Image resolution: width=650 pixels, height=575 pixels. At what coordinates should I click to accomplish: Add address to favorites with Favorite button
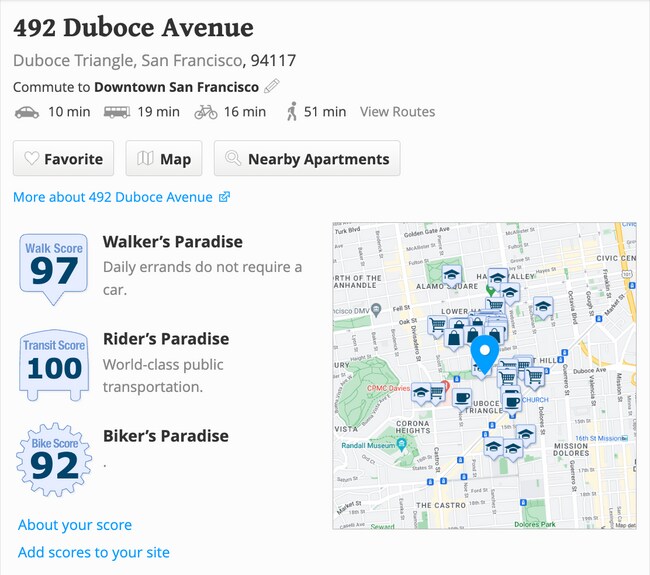[x=63, y=158]
